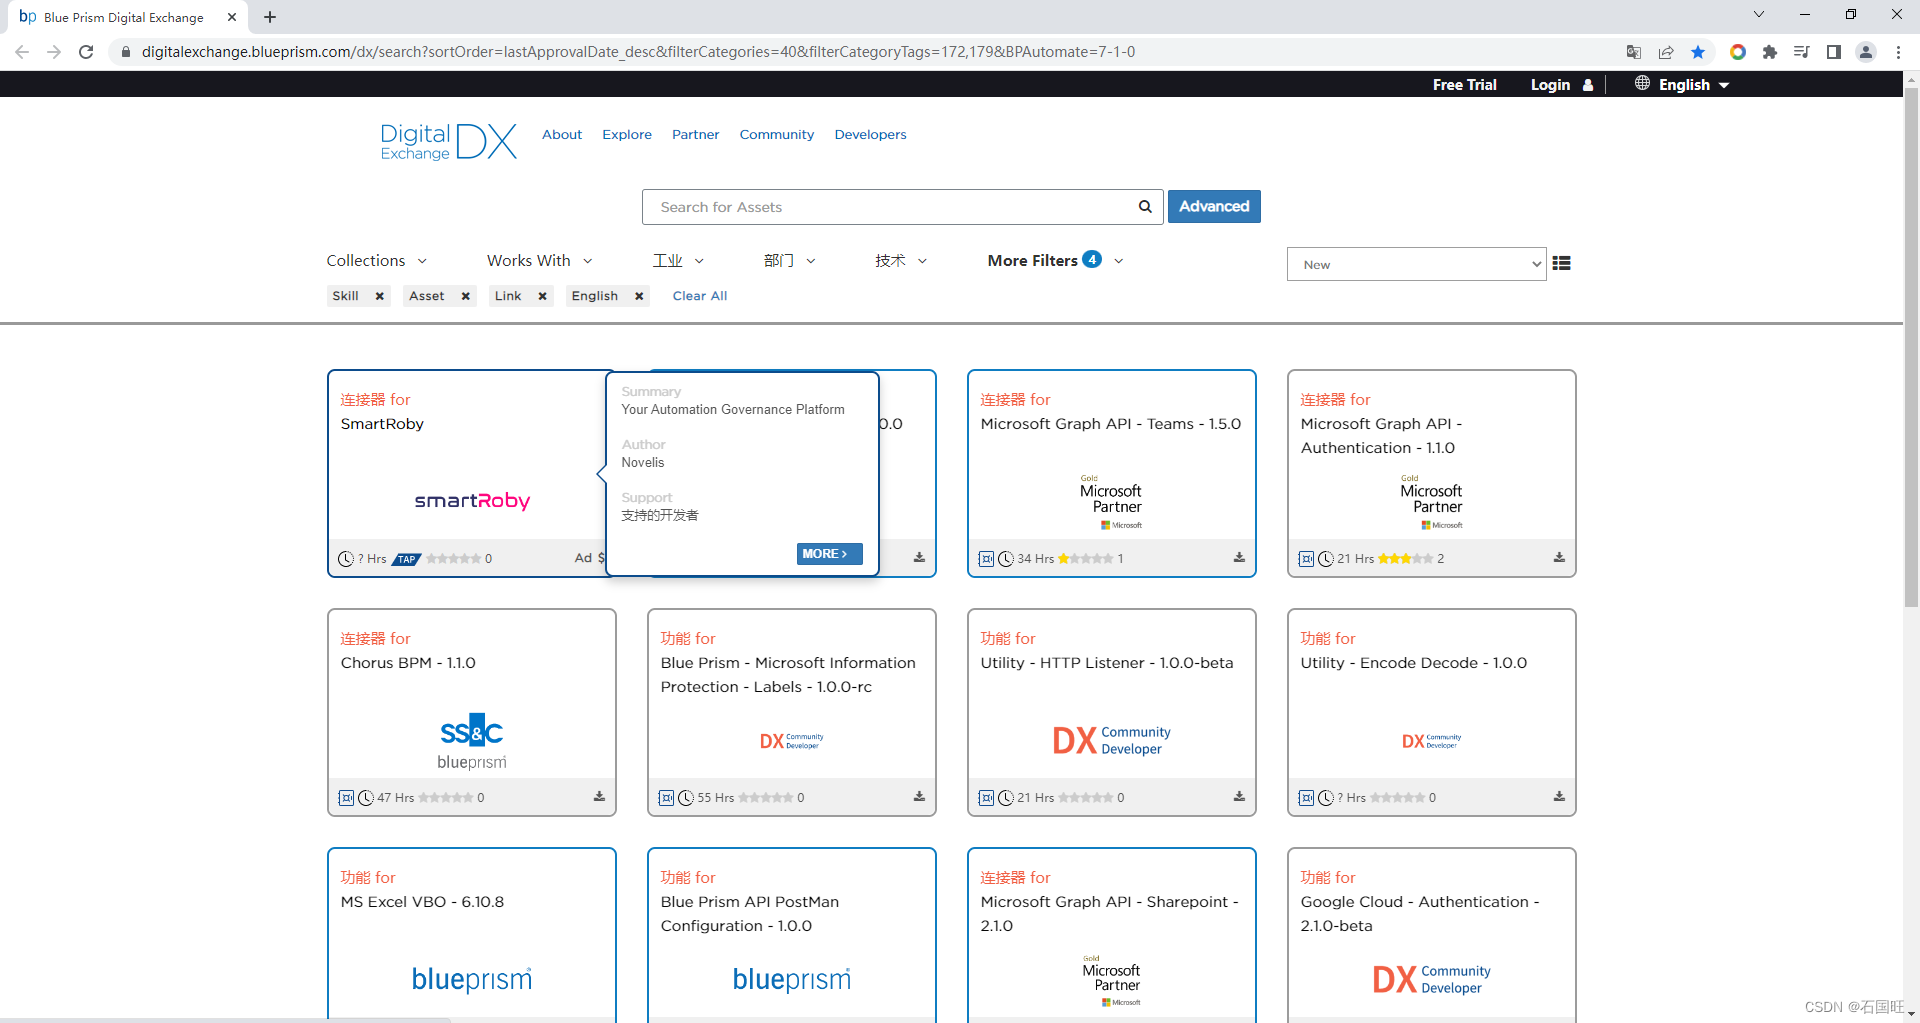
Task: Click the star rating on Chorus BPM card
Action: click(x=445, y=798)
